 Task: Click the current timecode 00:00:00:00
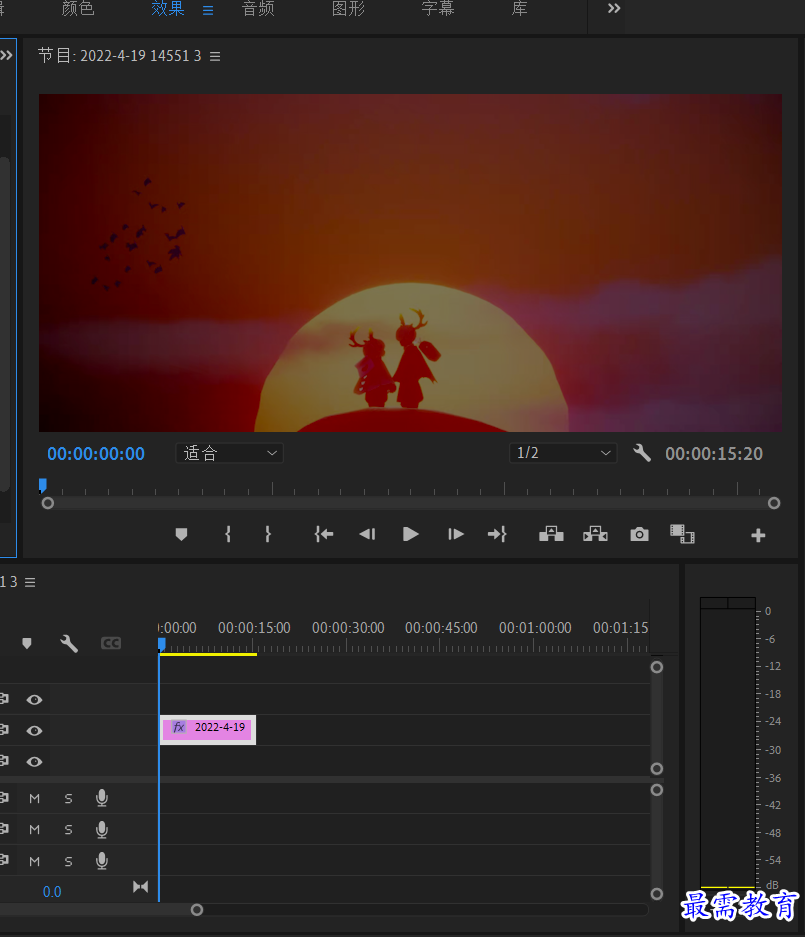[x=96, y=454]
